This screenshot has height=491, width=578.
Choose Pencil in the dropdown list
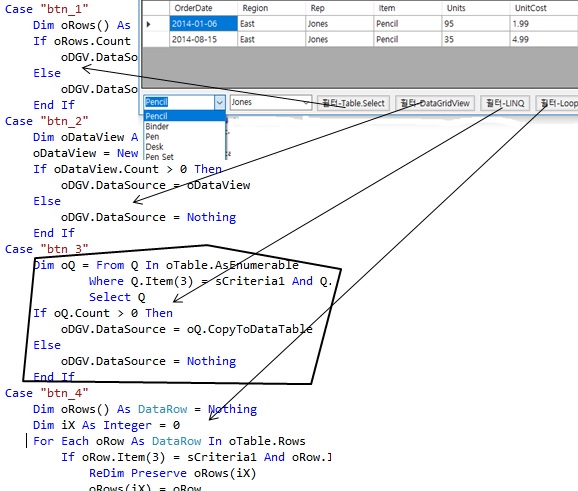[184, 116]
